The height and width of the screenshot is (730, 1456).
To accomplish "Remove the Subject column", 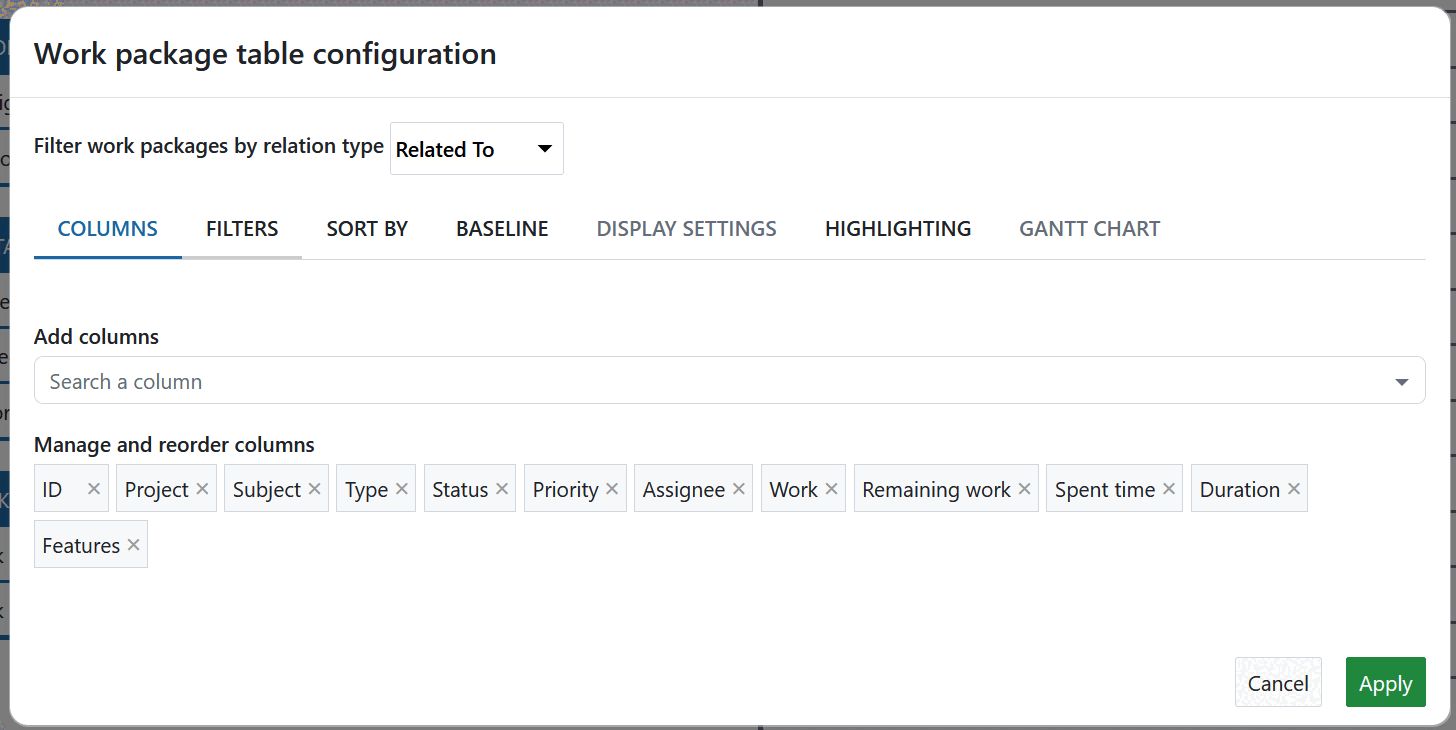I will tap(312, 488).
